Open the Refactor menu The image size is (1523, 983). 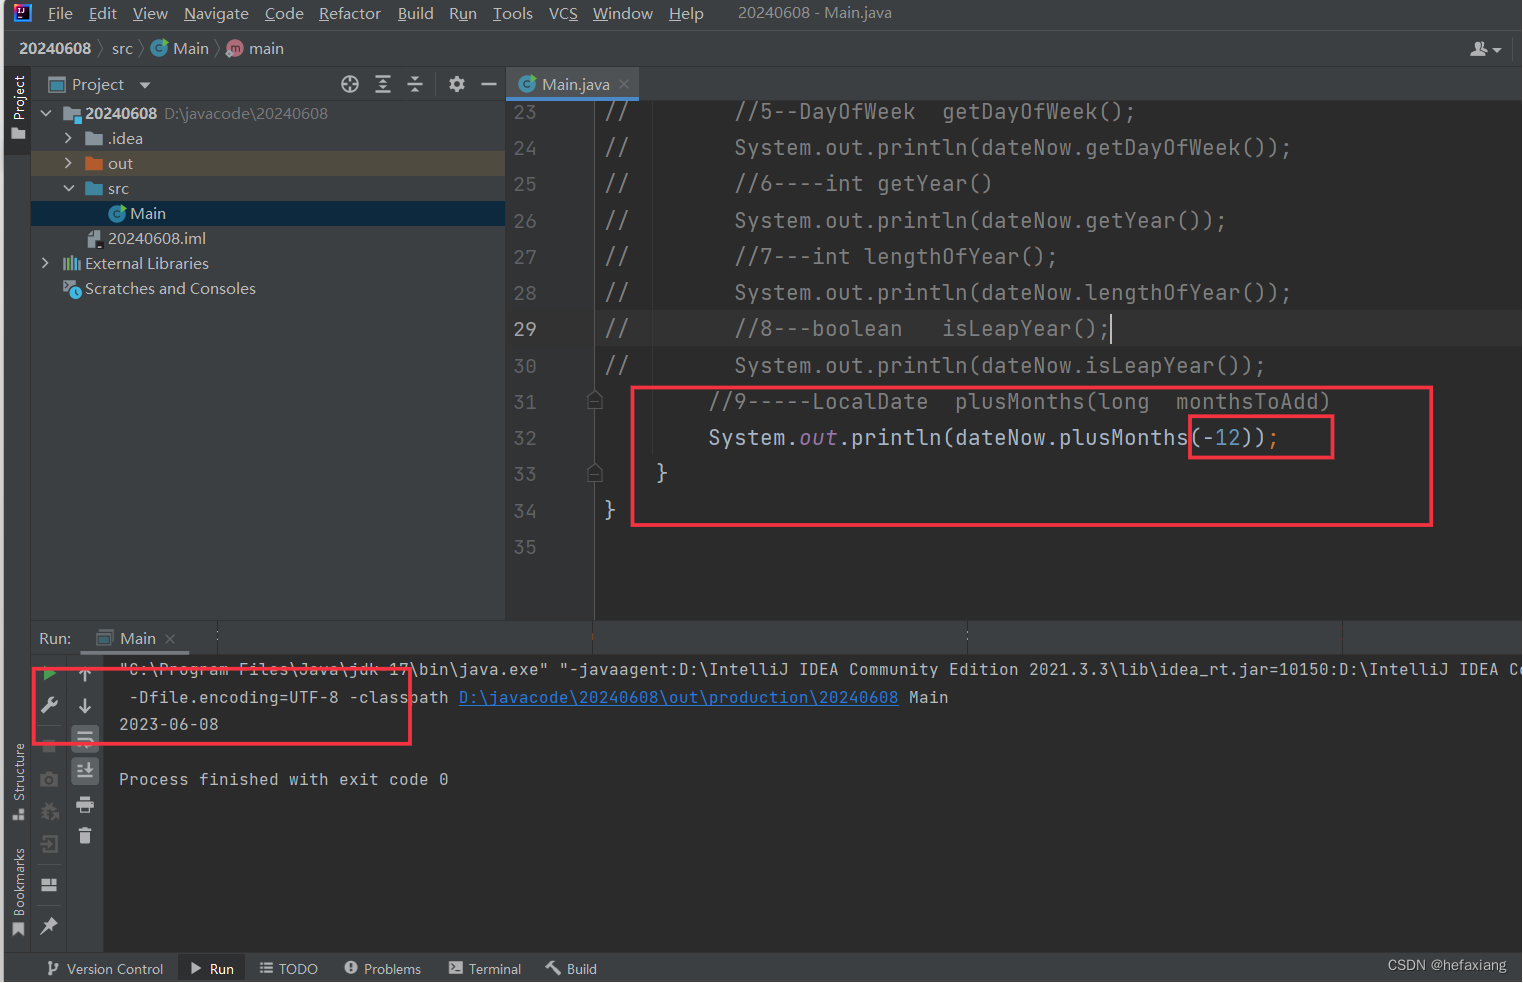click(x=349, y=13)
